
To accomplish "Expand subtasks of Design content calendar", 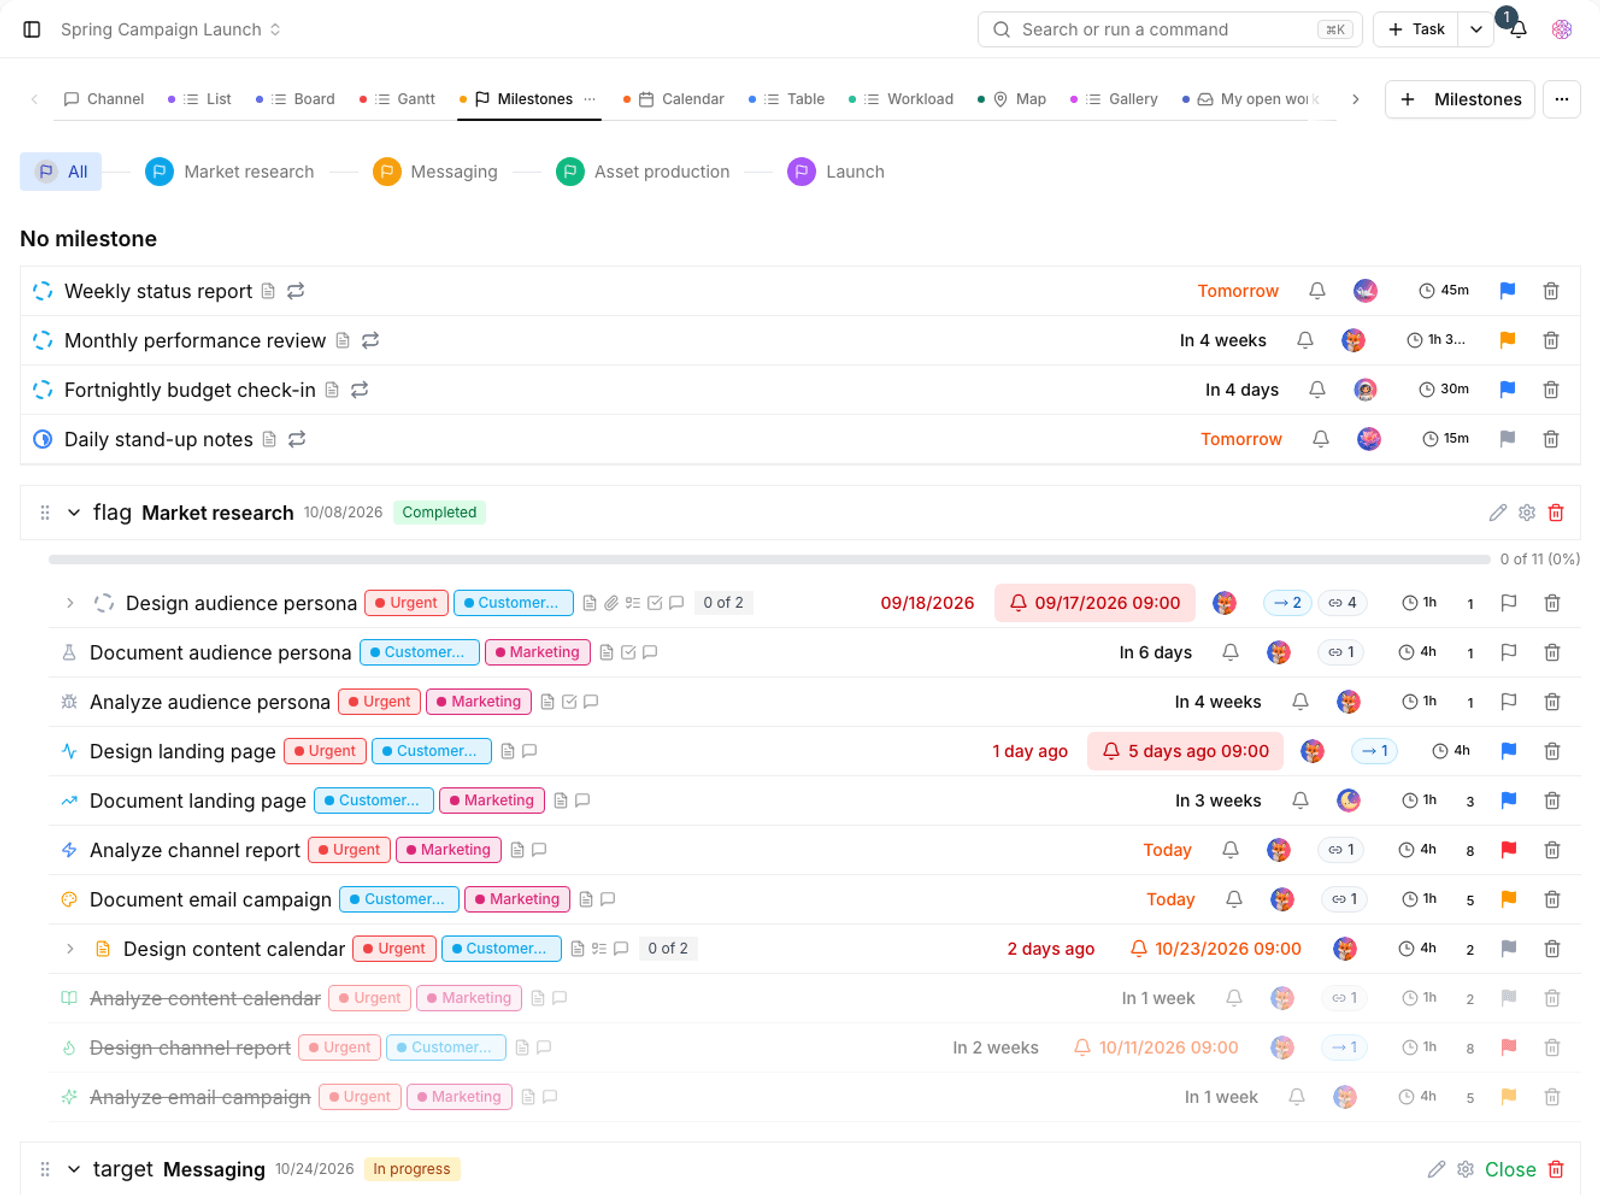I will tap(70, 949).
